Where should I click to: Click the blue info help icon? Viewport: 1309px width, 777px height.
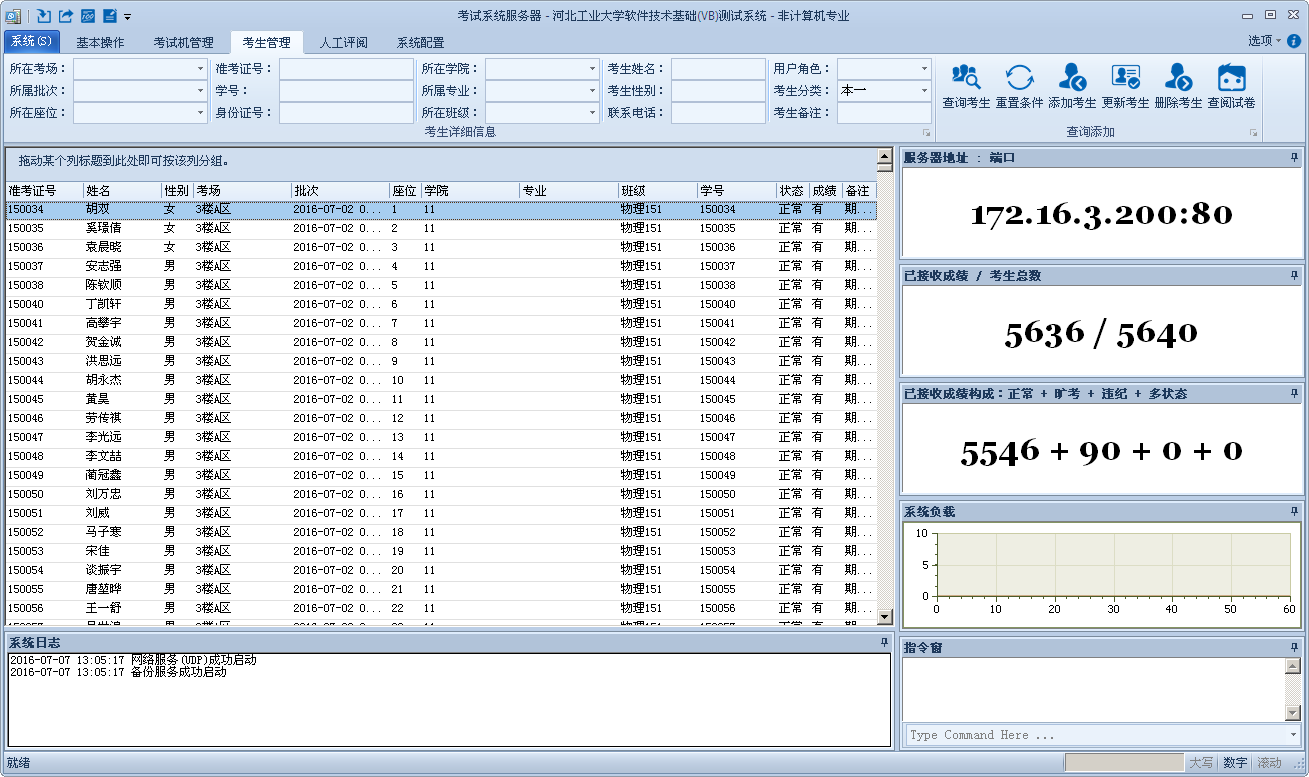[1294, 41]
